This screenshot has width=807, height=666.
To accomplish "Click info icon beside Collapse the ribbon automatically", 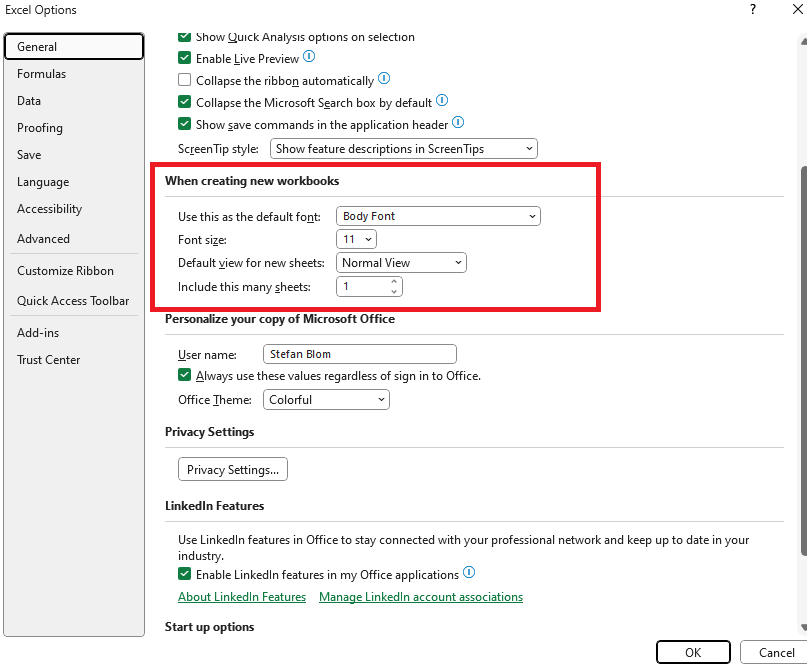I will 384,78.
